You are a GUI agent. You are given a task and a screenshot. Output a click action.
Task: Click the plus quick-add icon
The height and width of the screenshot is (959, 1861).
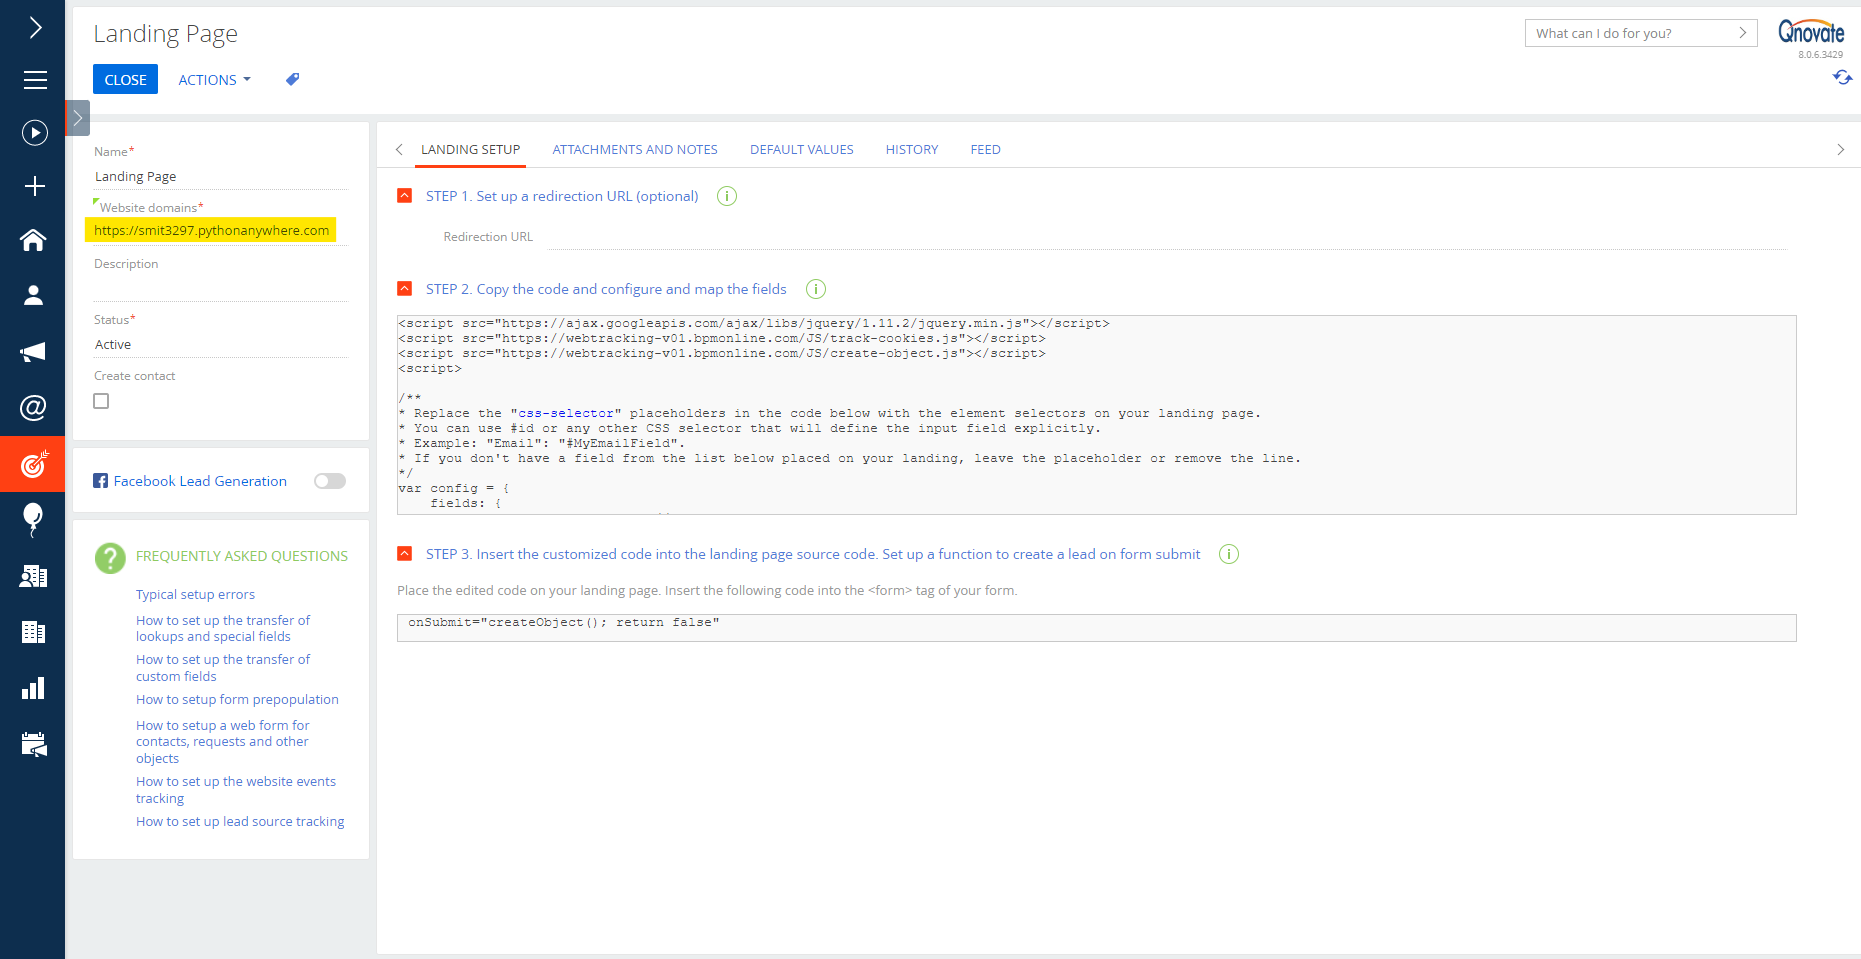point(35,186)
